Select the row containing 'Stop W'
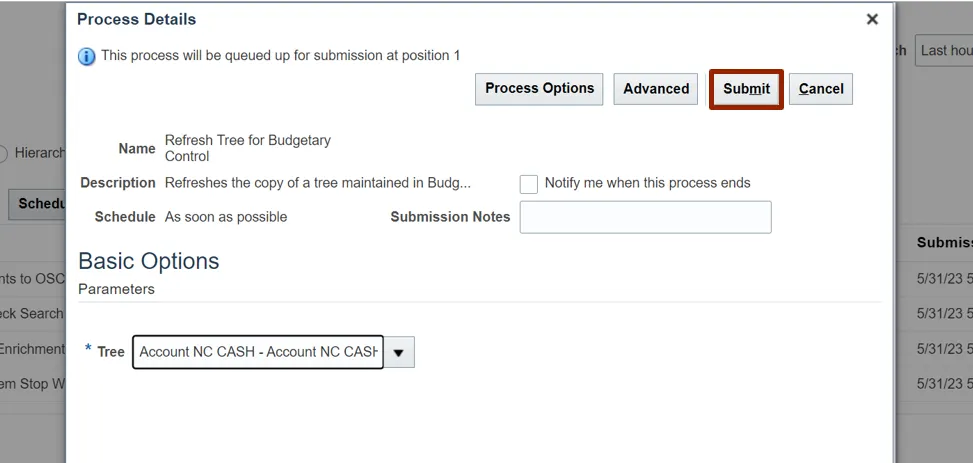Screen dimensions: 973x463 [33, 384]
